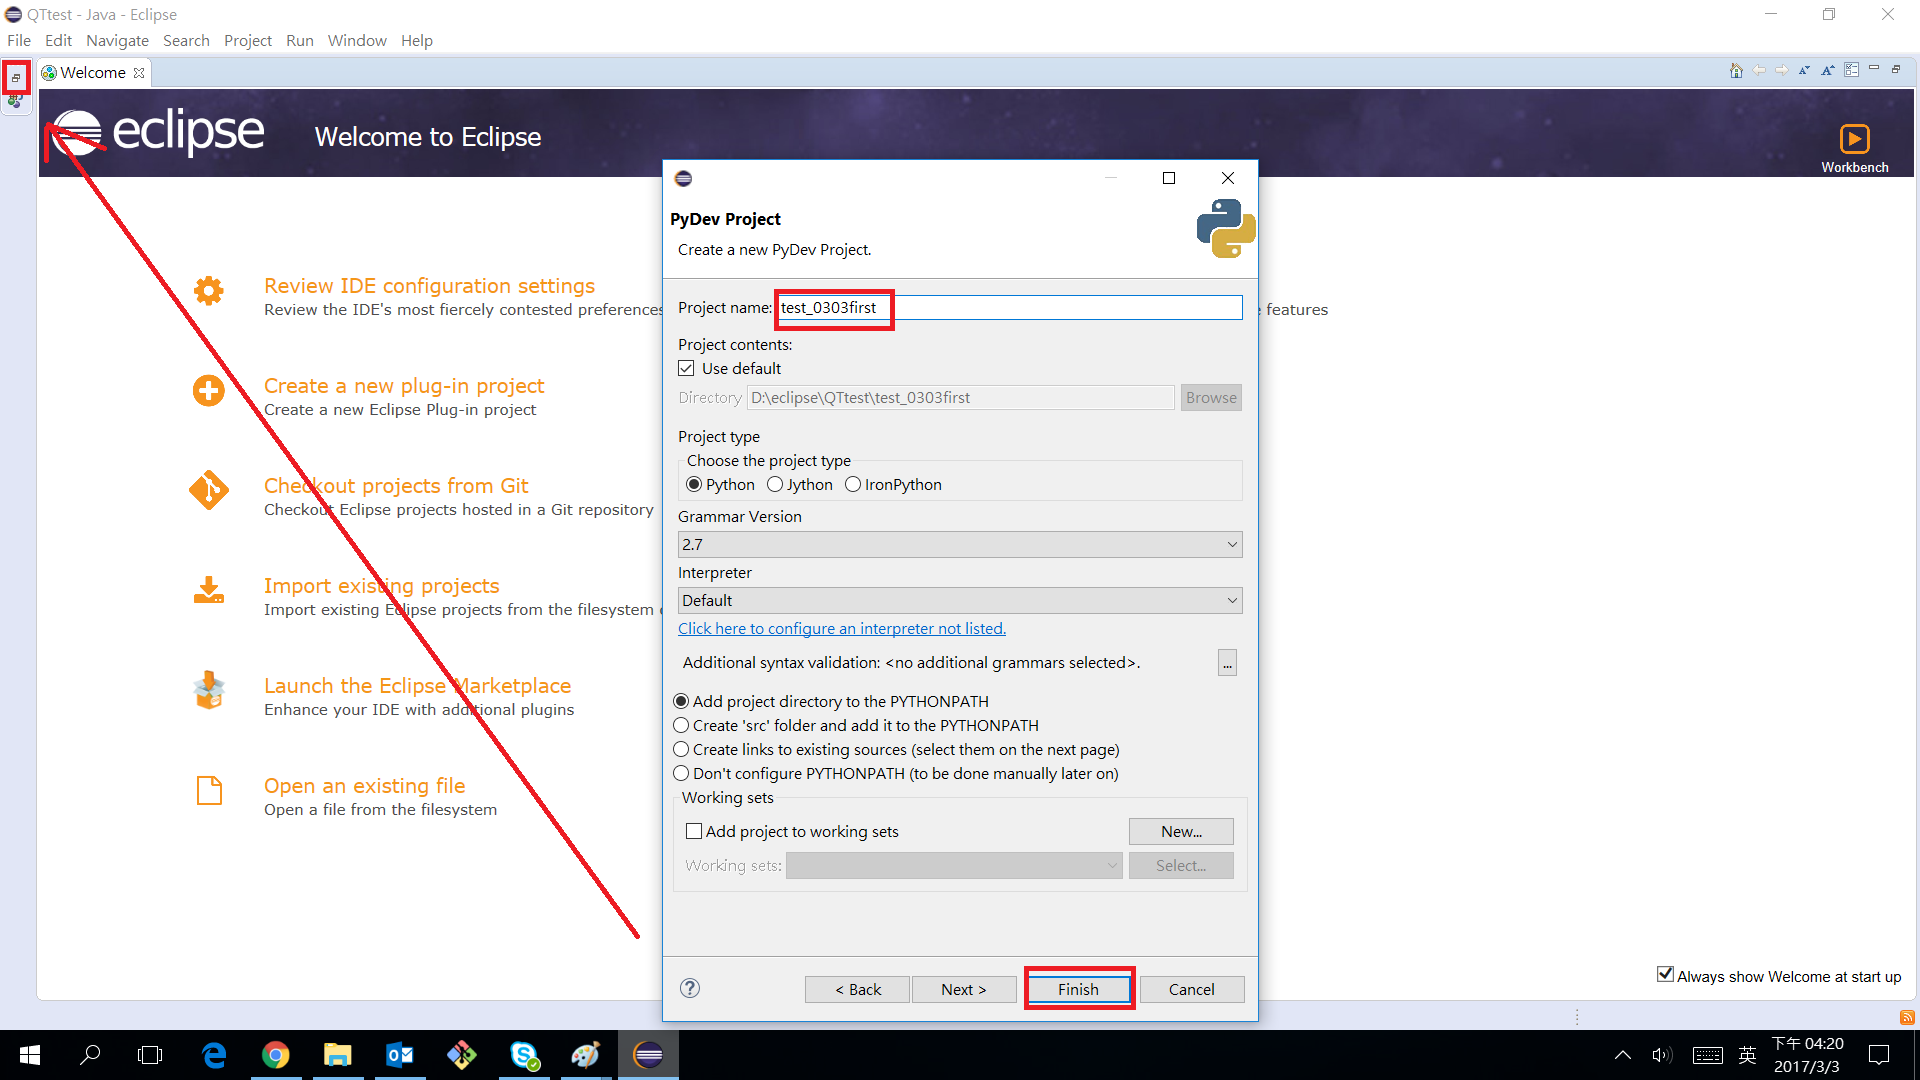Screen dimensions: 1920x1080
Task: Click the plus icon for new plug-in project
Action: point(208,390)
